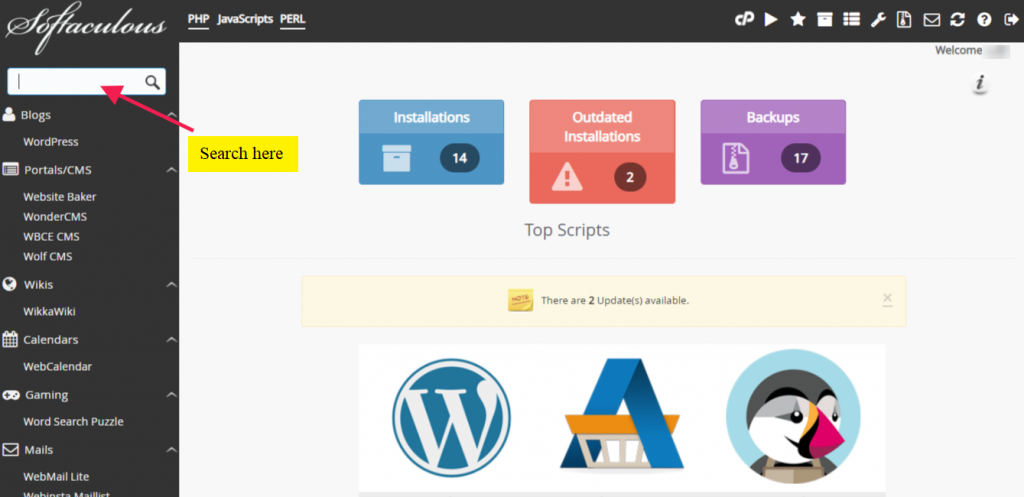Select WonderCMS from the sidebar
1024x497 pixels.
tap(55, 216)
